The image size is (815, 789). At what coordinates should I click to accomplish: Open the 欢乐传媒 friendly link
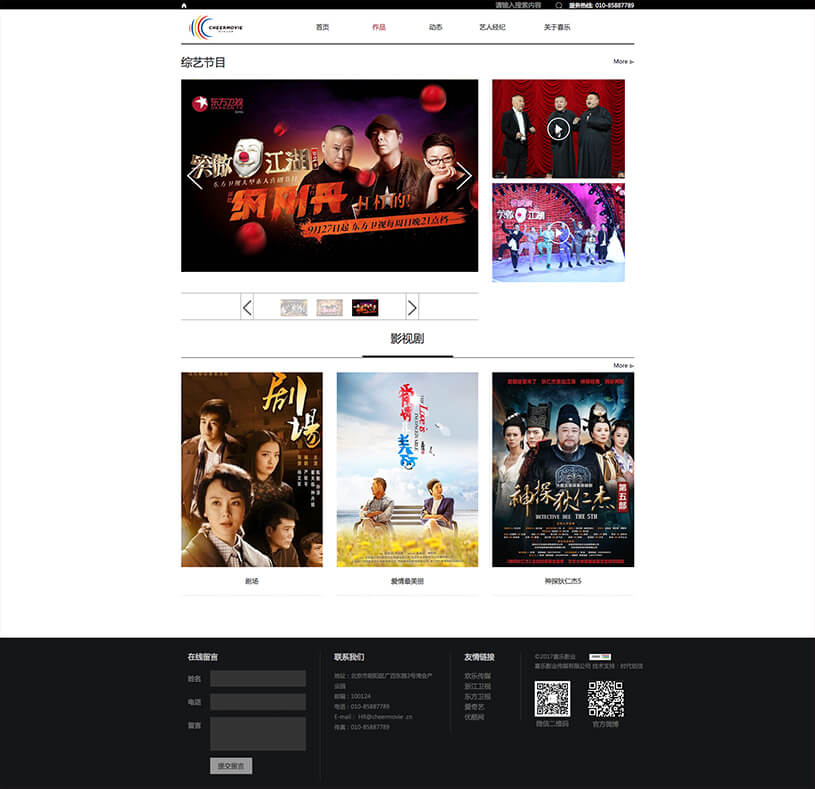pos(478,676)
